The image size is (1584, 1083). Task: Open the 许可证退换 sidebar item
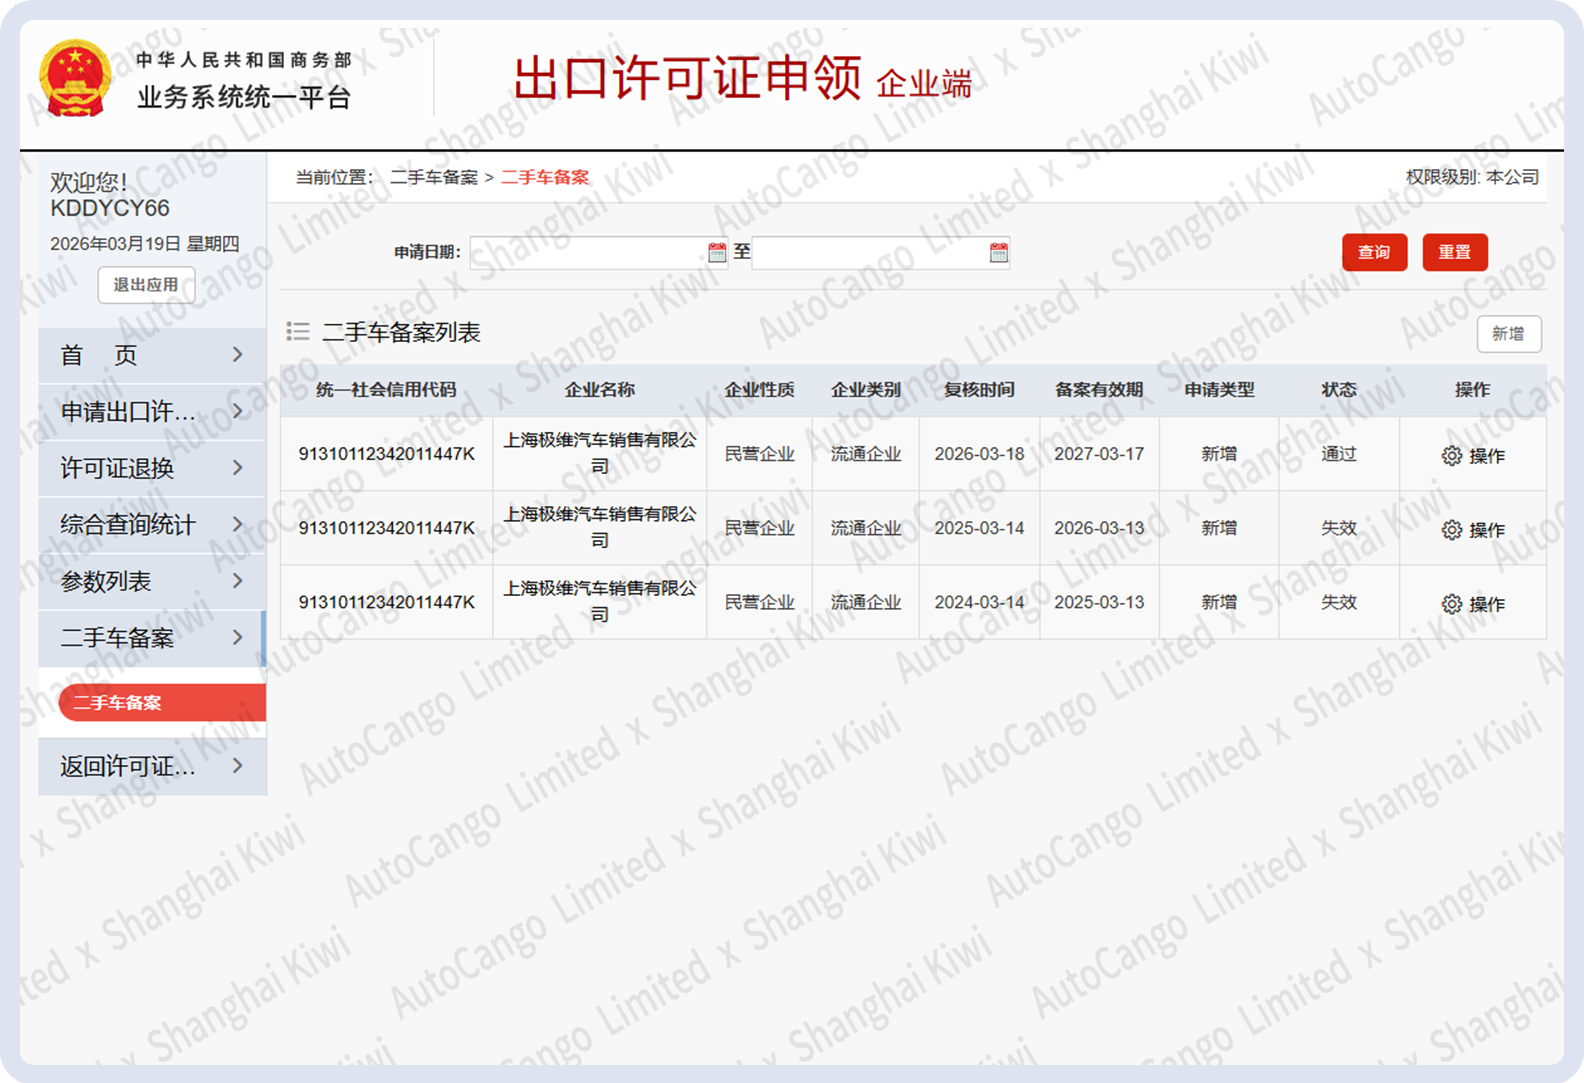pos(152,468)
